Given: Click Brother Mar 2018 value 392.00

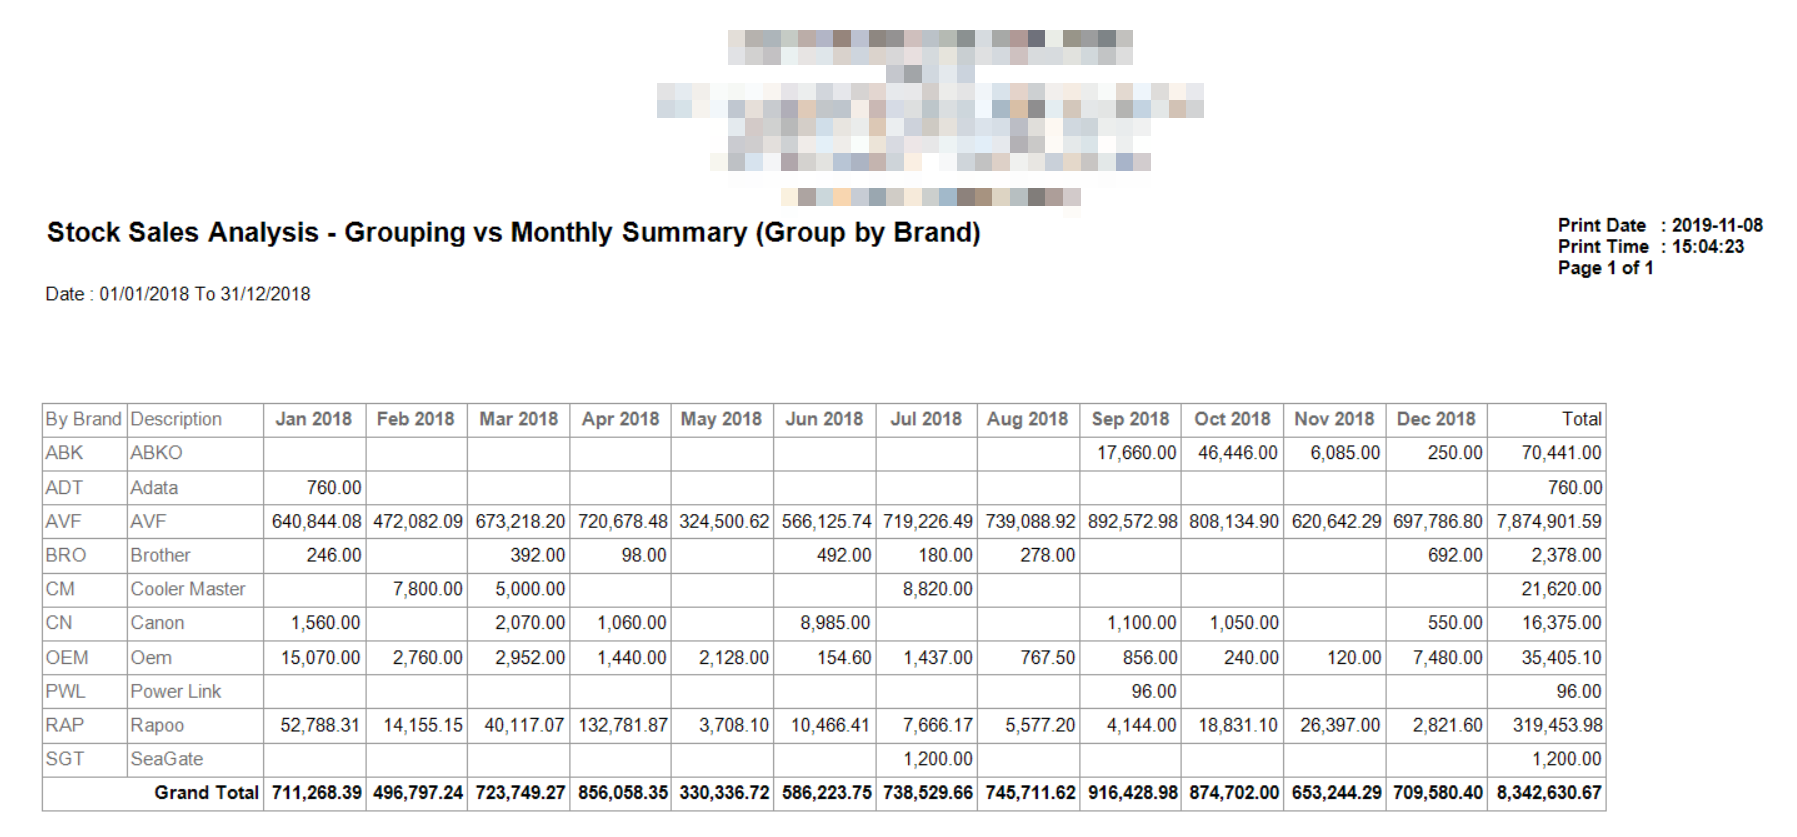Looking at the screenshot, I should [538, 555].
